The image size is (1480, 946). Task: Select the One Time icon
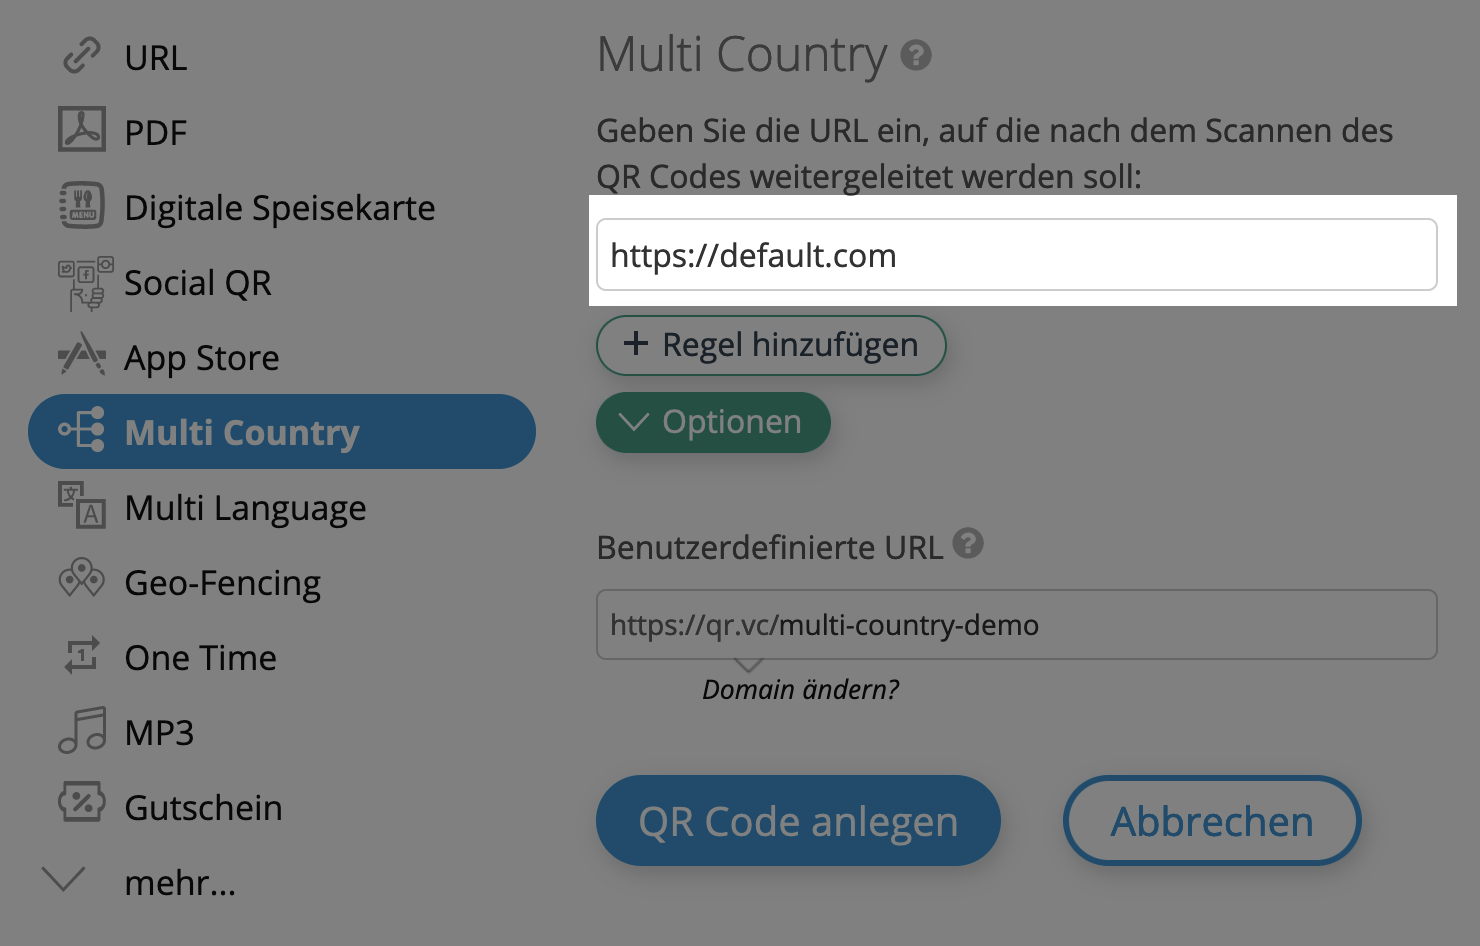pos(81,657)
